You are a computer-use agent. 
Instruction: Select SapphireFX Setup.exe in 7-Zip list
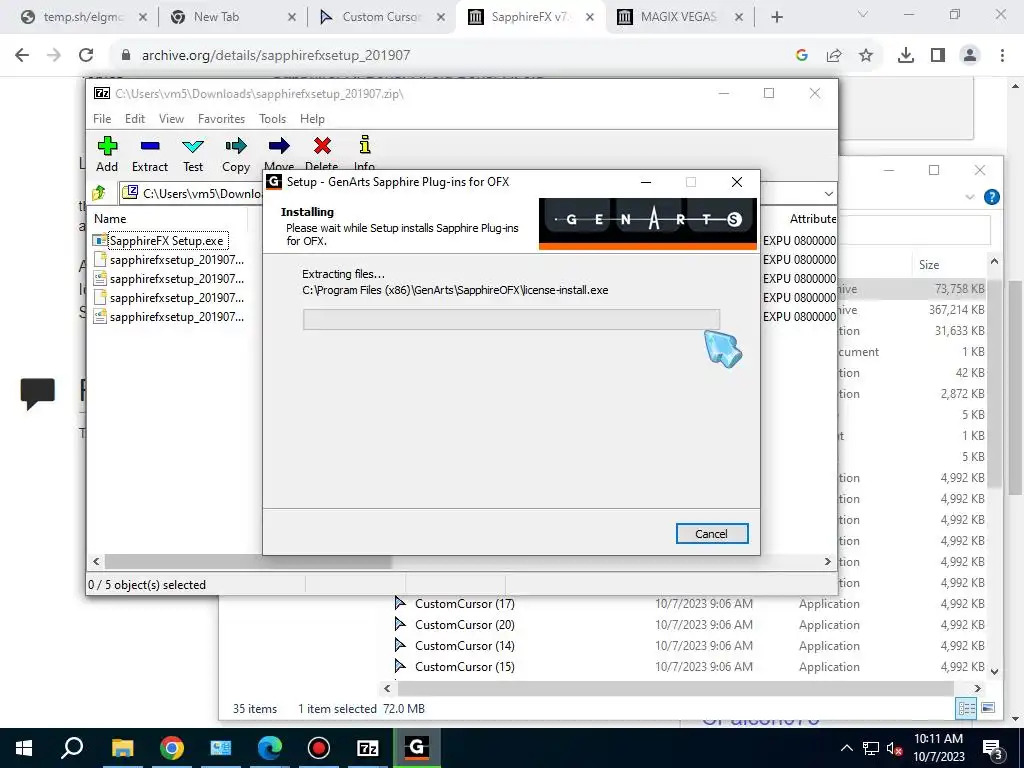pyautogui.click(x=167, y=240)
